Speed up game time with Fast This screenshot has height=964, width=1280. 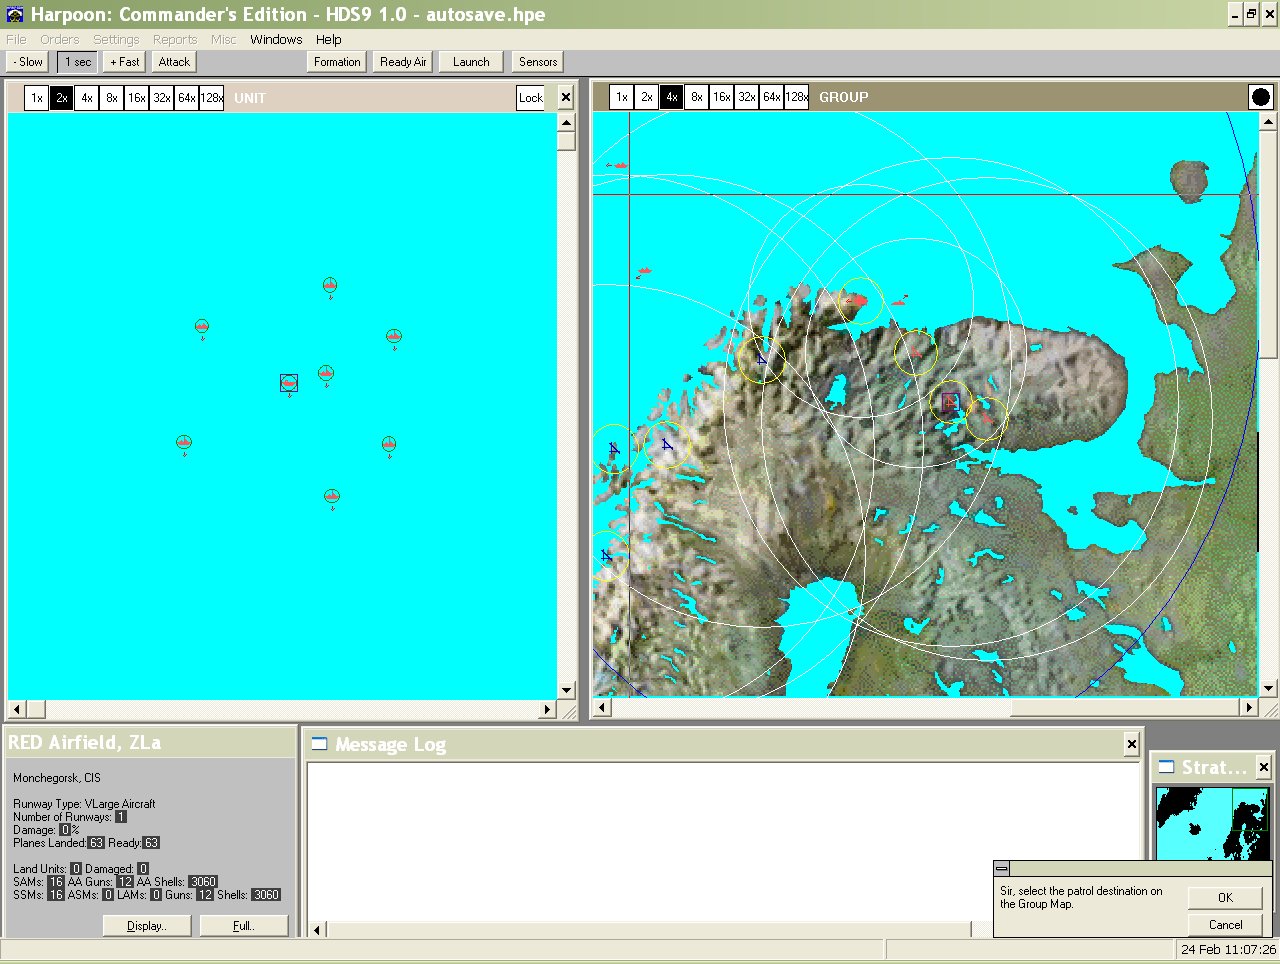click(x=125, y=62)
